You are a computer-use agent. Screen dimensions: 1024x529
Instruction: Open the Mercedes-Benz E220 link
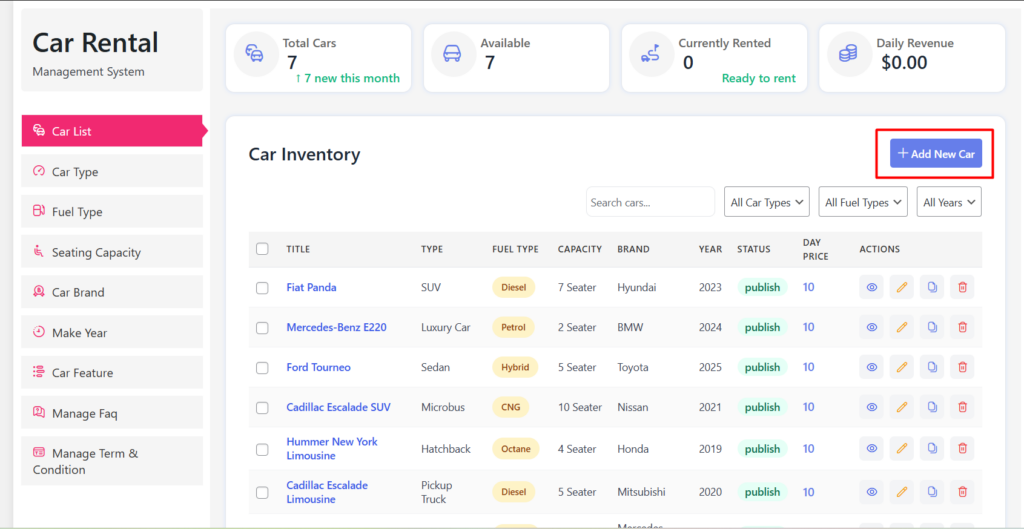[336, 327]
